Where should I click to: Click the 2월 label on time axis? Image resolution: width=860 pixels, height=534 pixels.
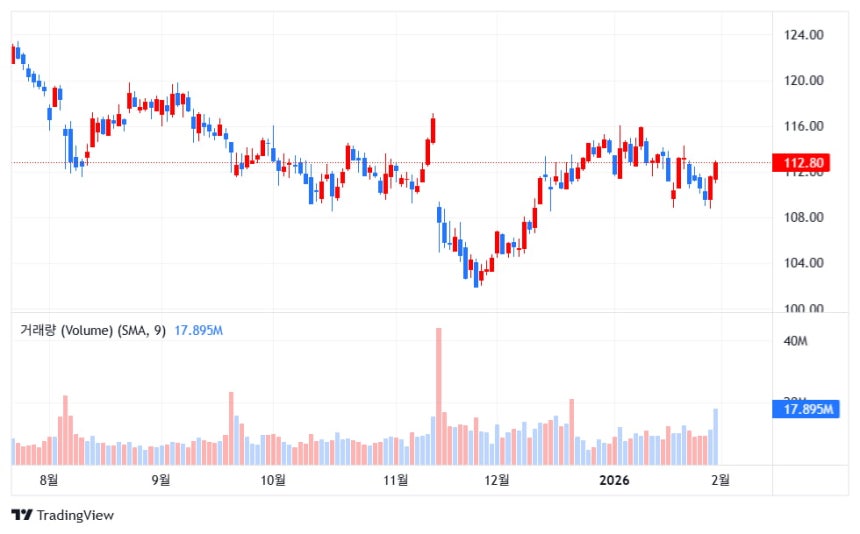pyautogui.click(x=720, y=480)
